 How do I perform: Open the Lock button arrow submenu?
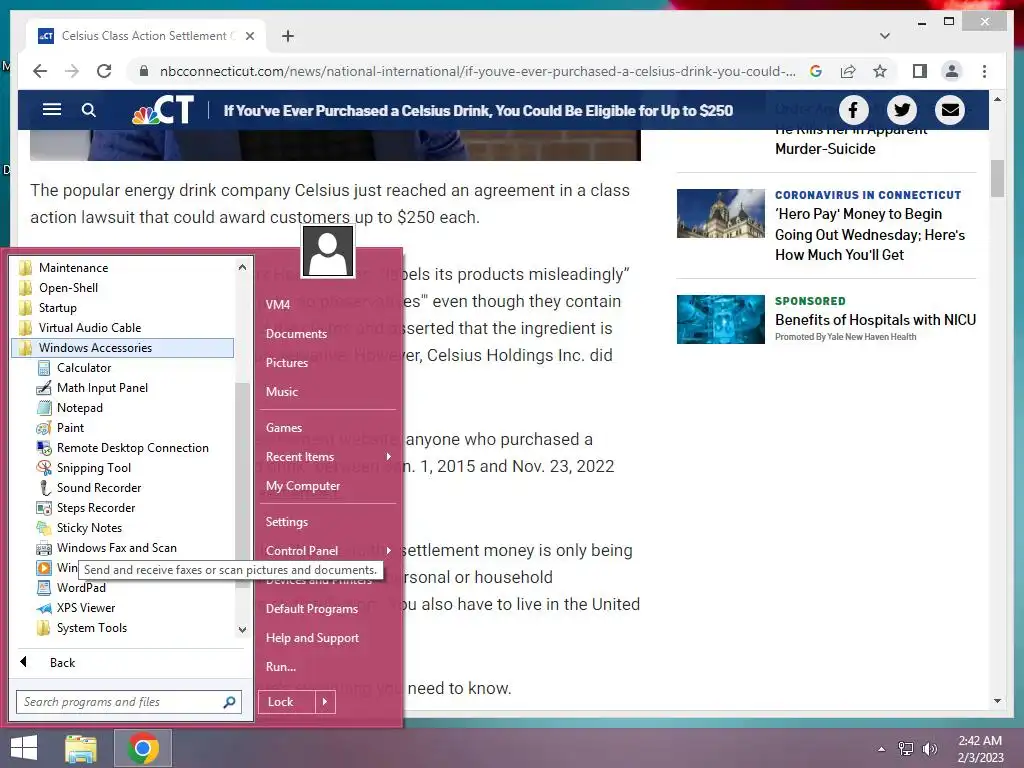[325, 702]
